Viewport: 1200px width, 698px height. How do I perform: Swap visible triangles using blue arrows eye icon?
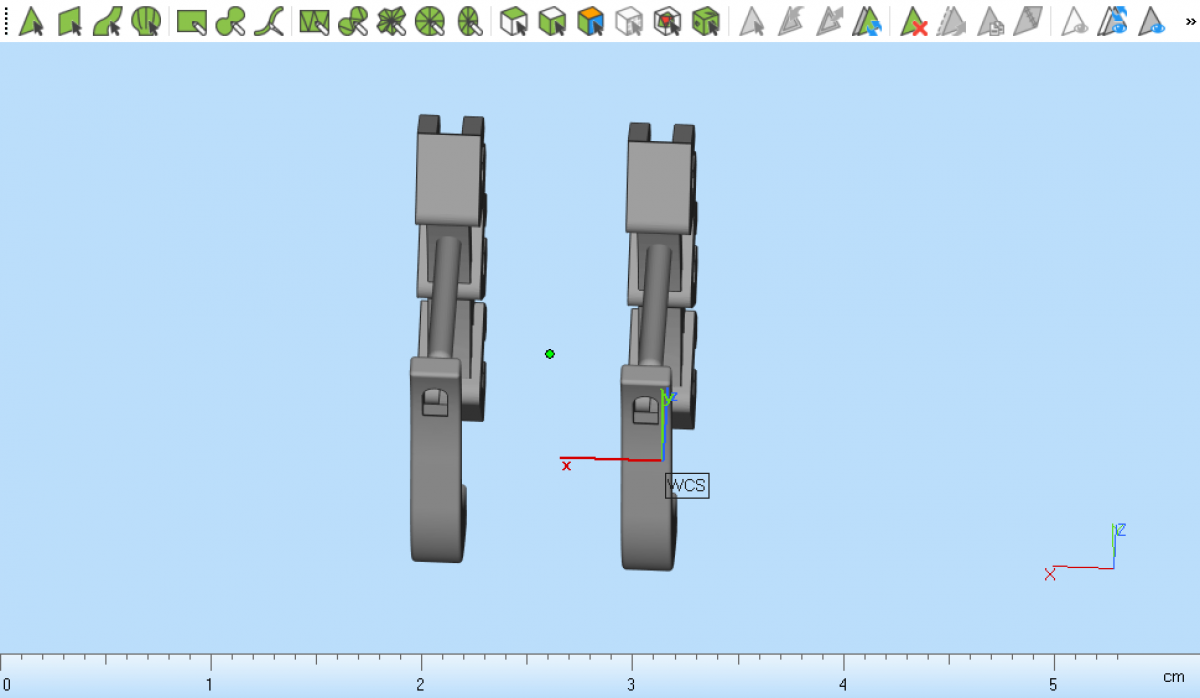pos(1113,21)
